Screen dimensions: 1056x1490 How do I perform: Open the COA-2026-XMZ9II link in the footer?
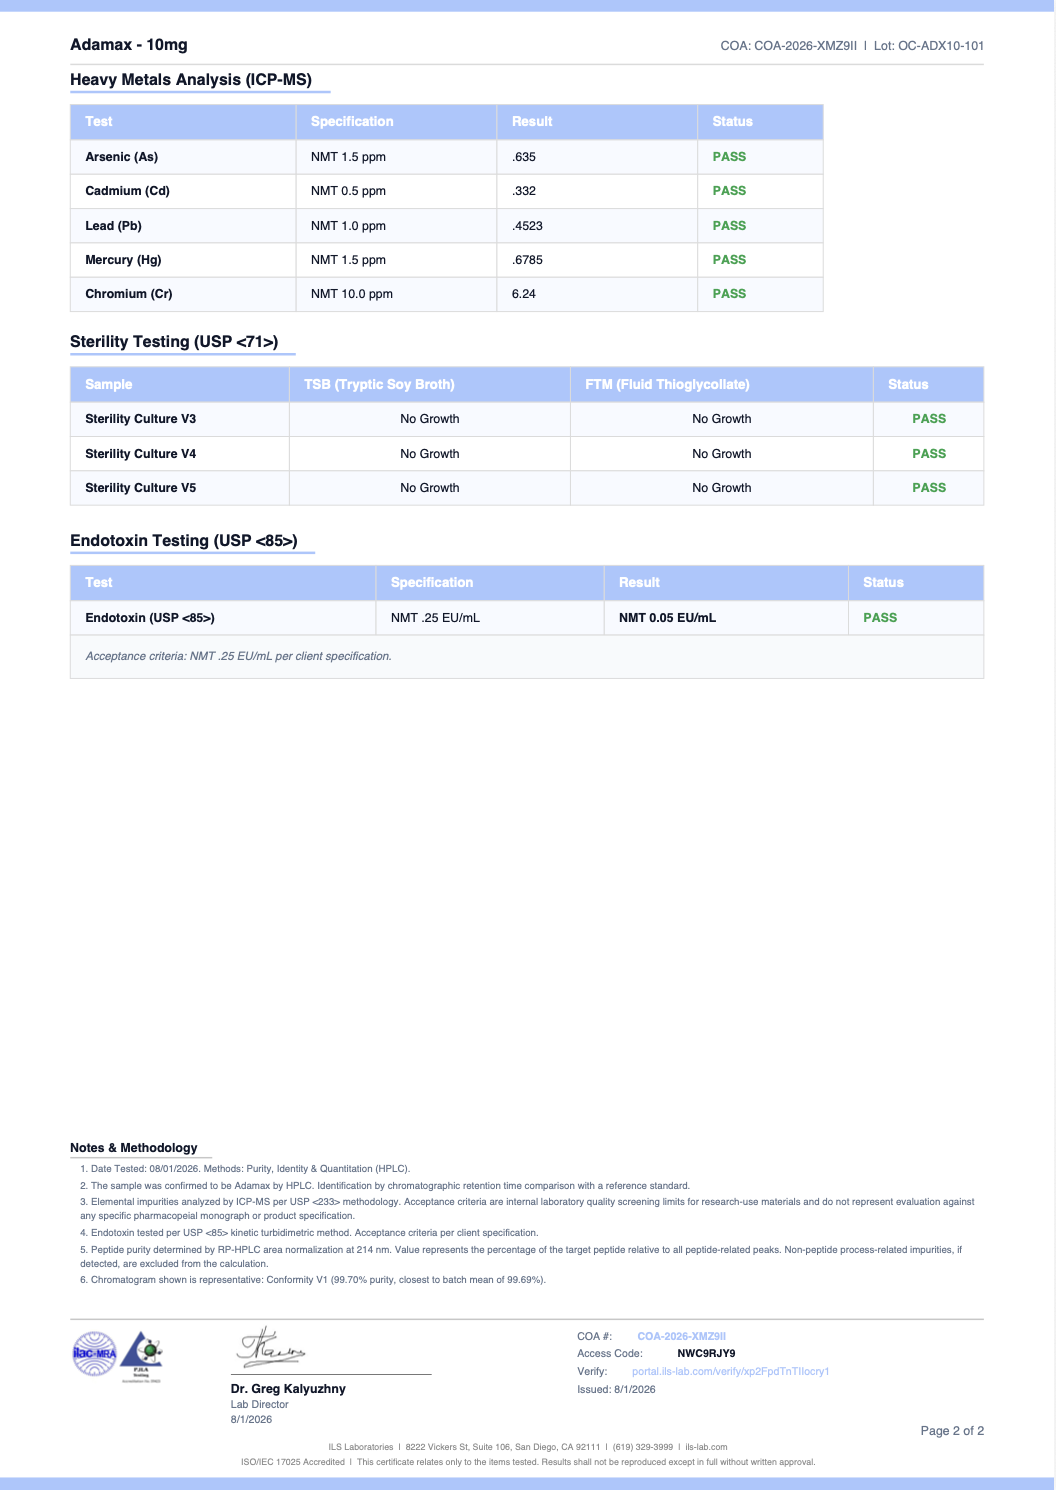(682, 1336)
